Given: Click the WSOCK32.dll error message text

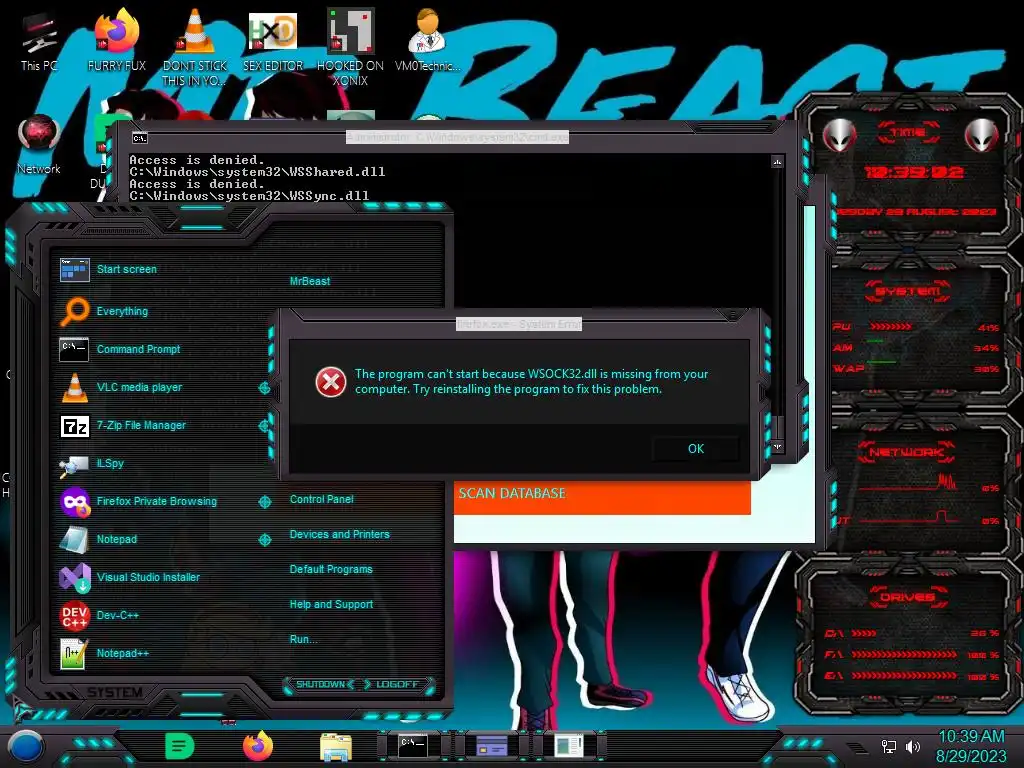Looking at the screenshot, I should point(532,381).
